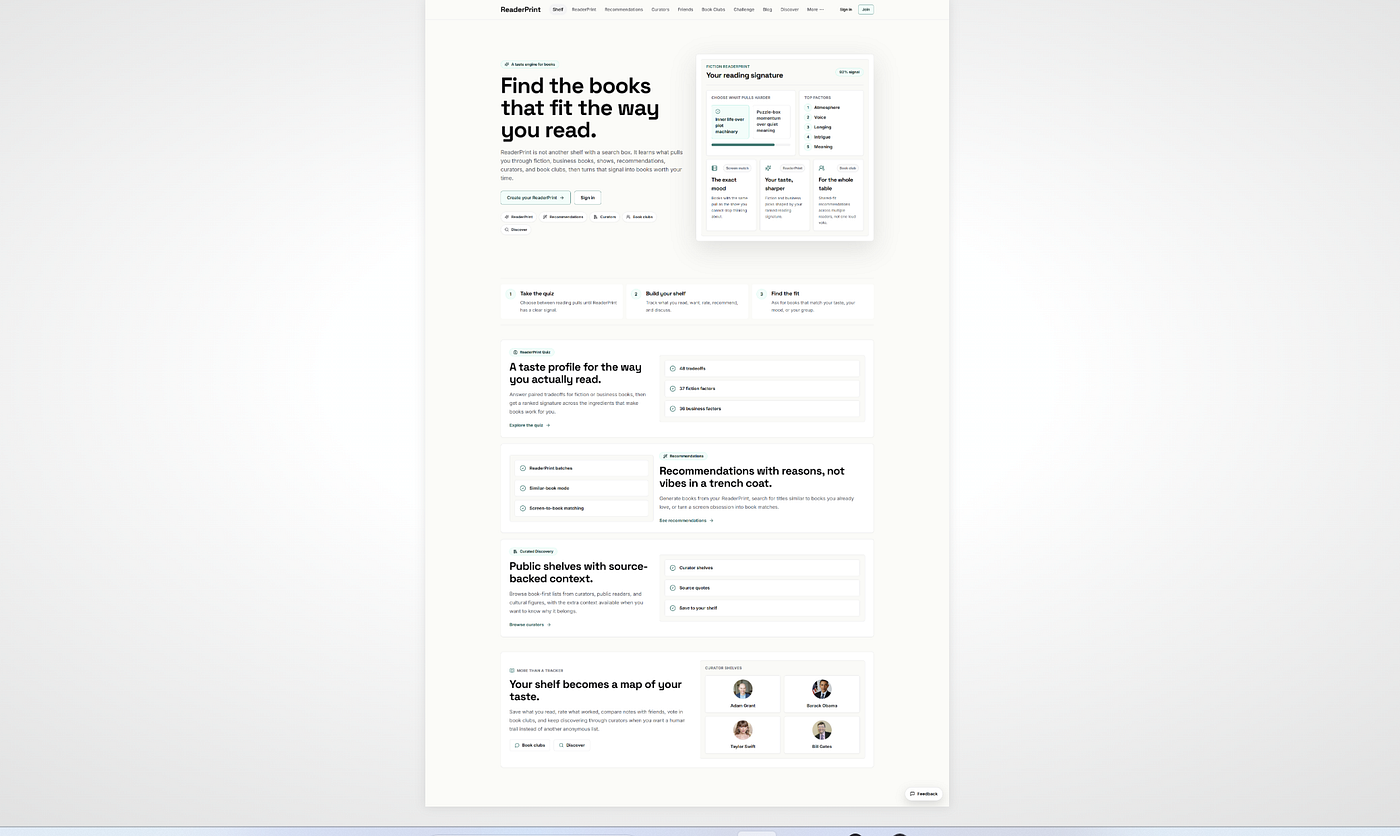Click the reading signature progress bar
1400x836 pixels.
click(x=751, y=145)
